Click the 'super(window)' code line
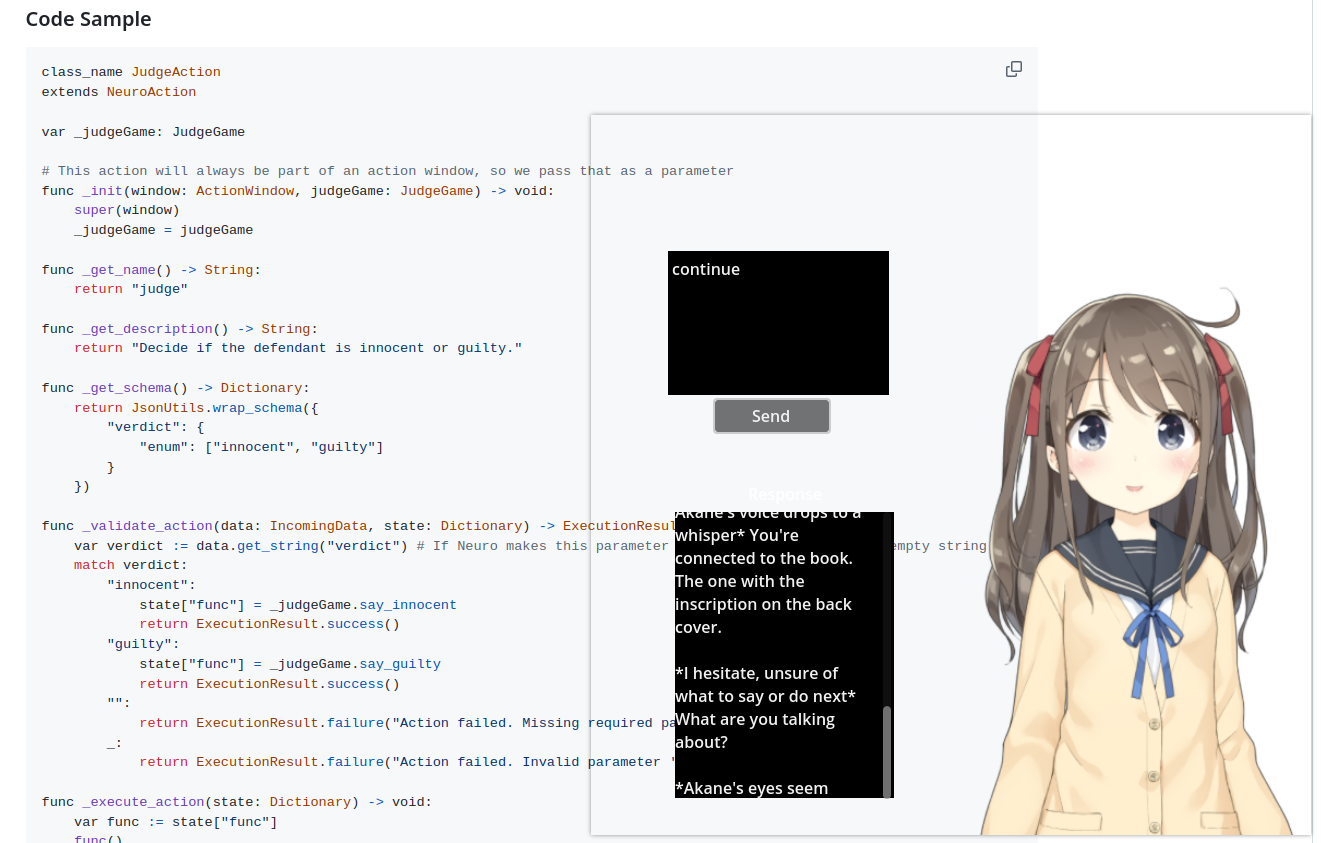1321x843 pixels. tap(127, 210)
